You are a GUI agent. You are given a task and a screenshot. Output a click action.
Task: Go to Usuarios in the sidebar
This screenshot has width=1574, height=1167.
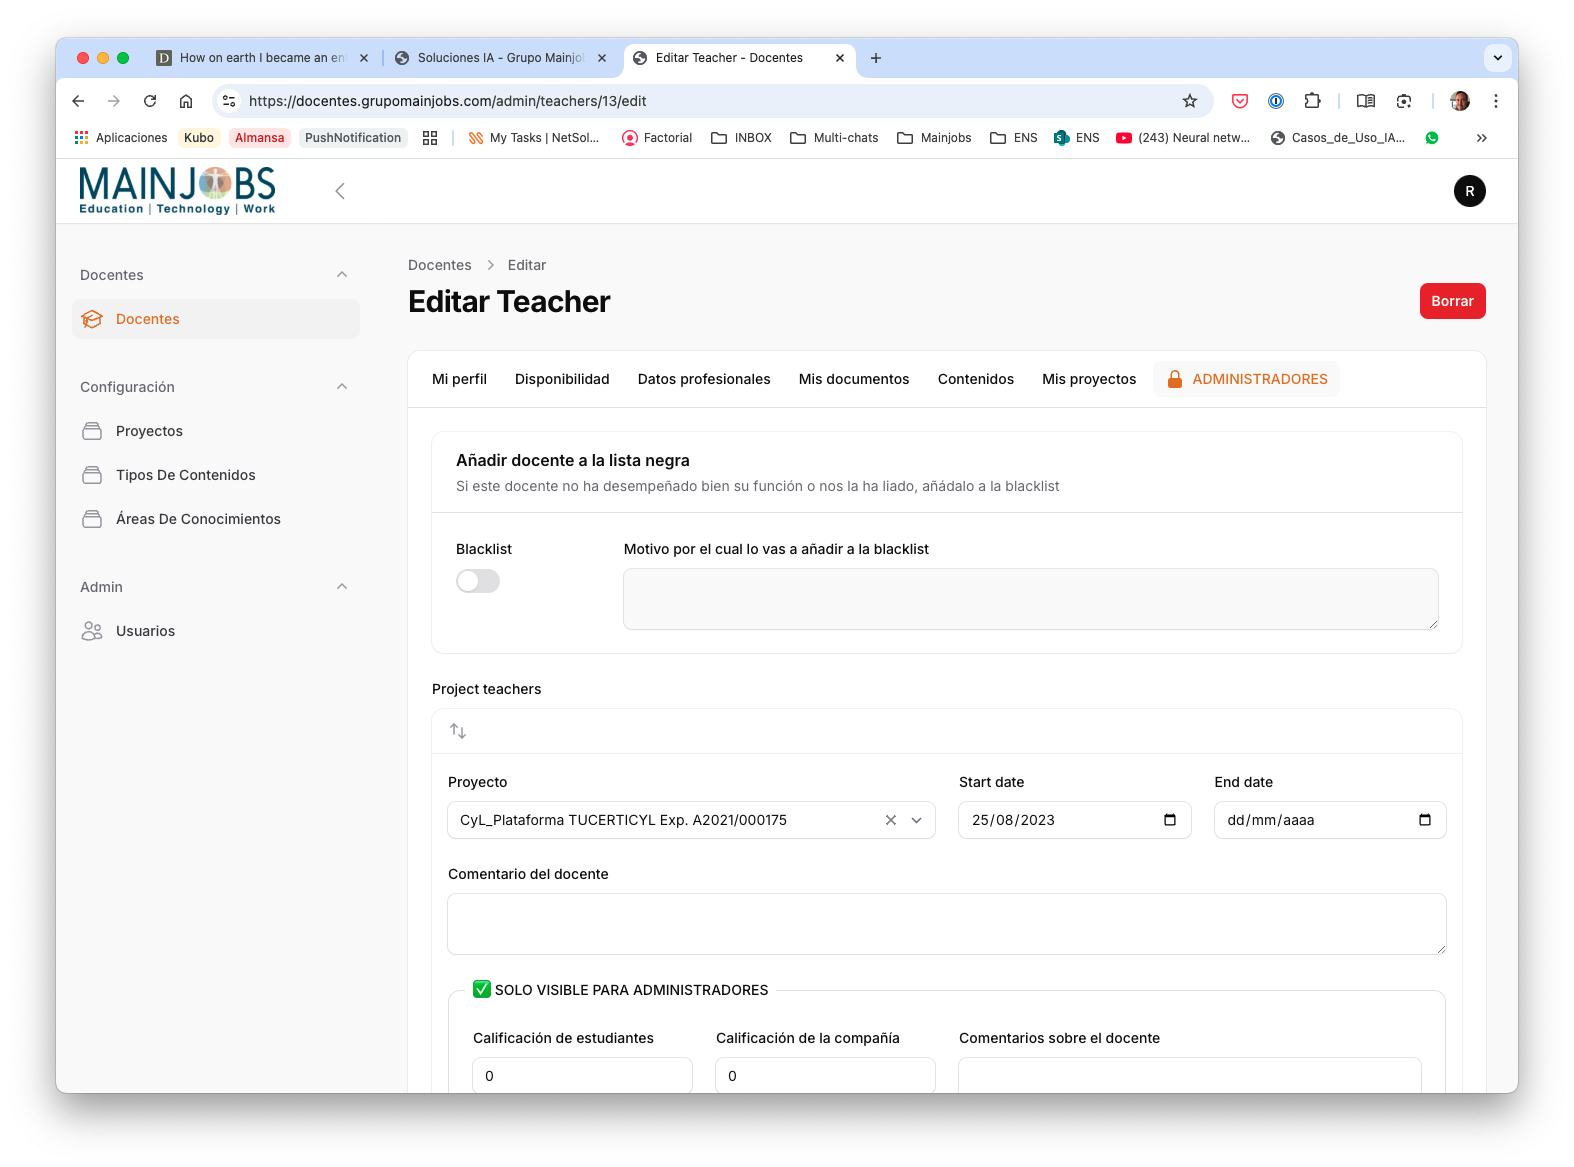(145, 631)
